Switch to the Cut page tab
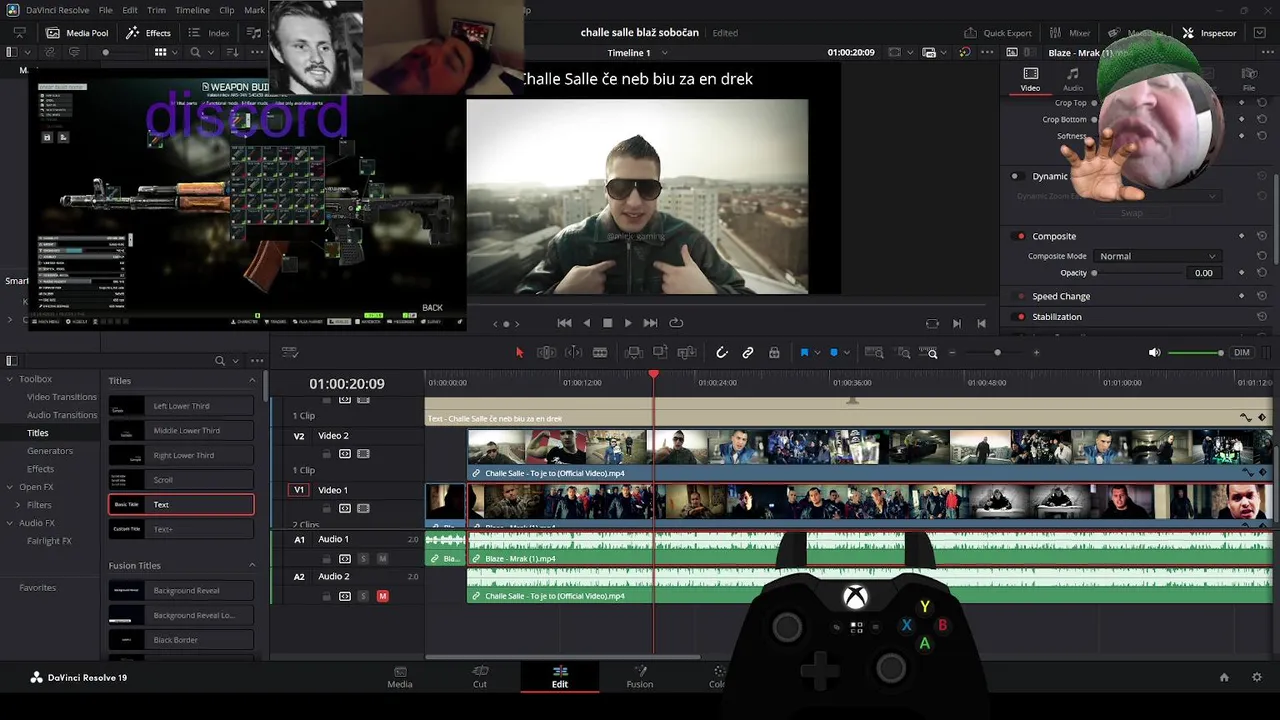Screen dimensions: 1280x720 [480, 677]
